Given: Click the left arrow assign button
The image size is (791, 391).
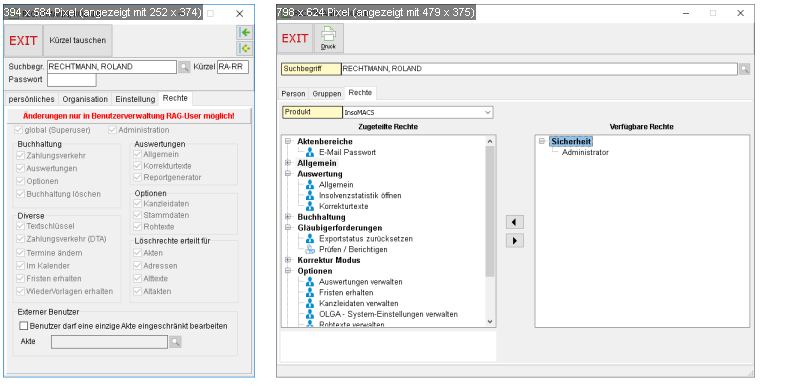Looking at the screenshot, I should tap(515, 222).
